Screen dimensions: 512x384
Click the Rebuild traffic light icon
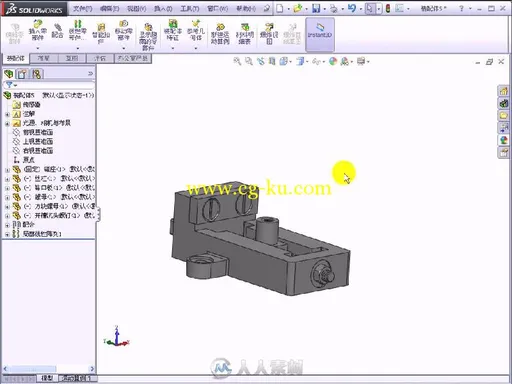pos(388,8)
